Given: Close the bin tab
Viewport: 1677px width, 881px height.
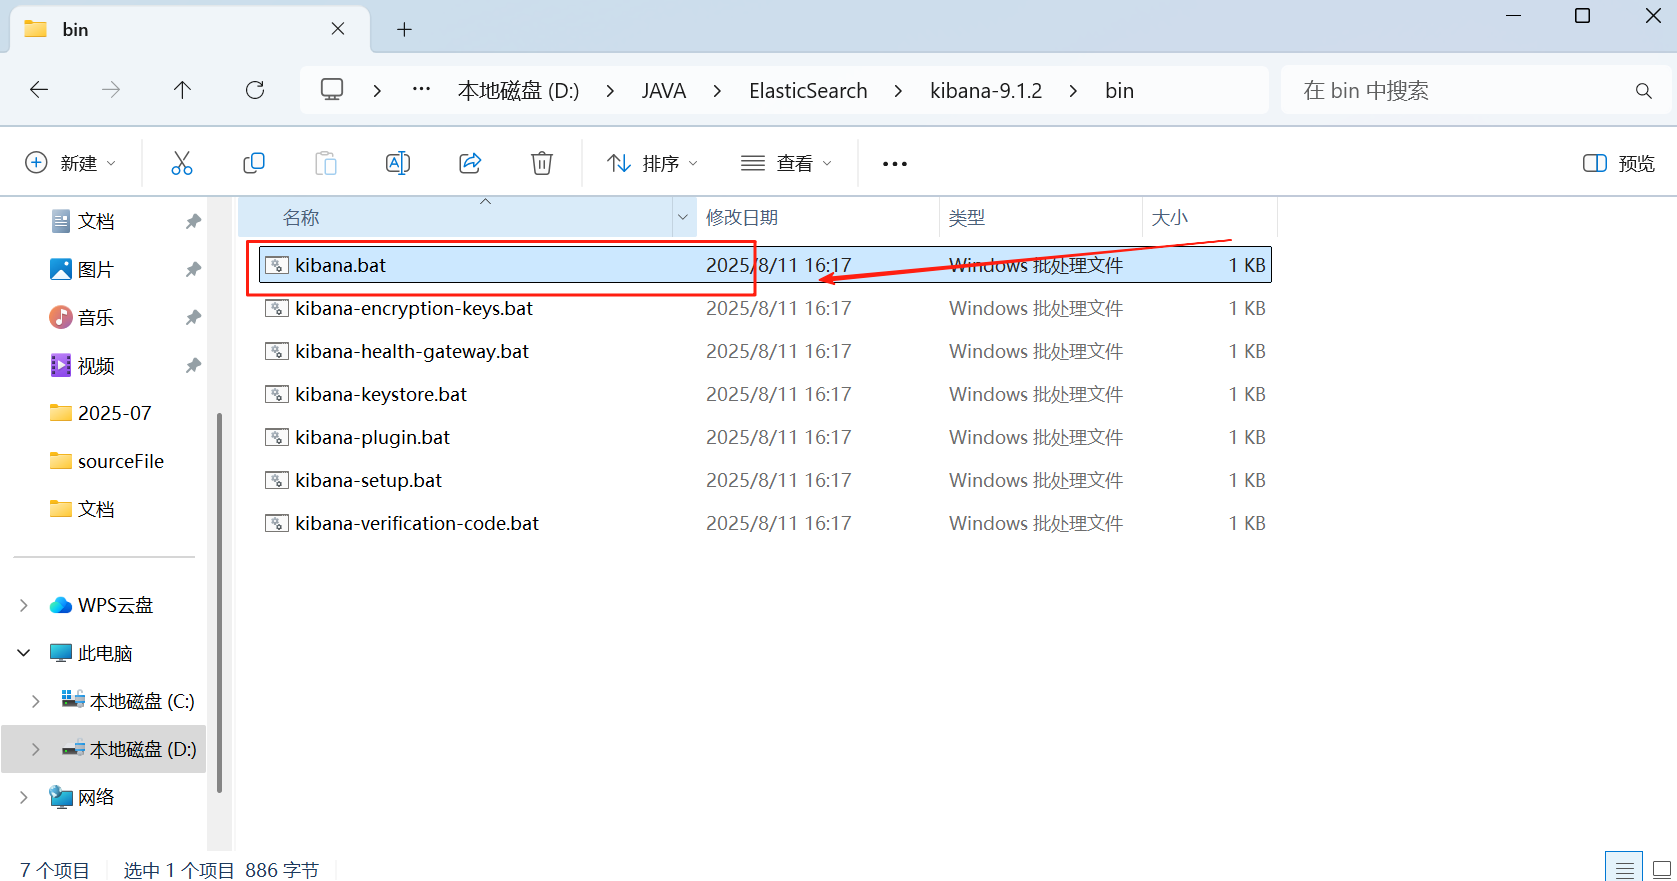Looking at the screenshot, I should [338, 28].
